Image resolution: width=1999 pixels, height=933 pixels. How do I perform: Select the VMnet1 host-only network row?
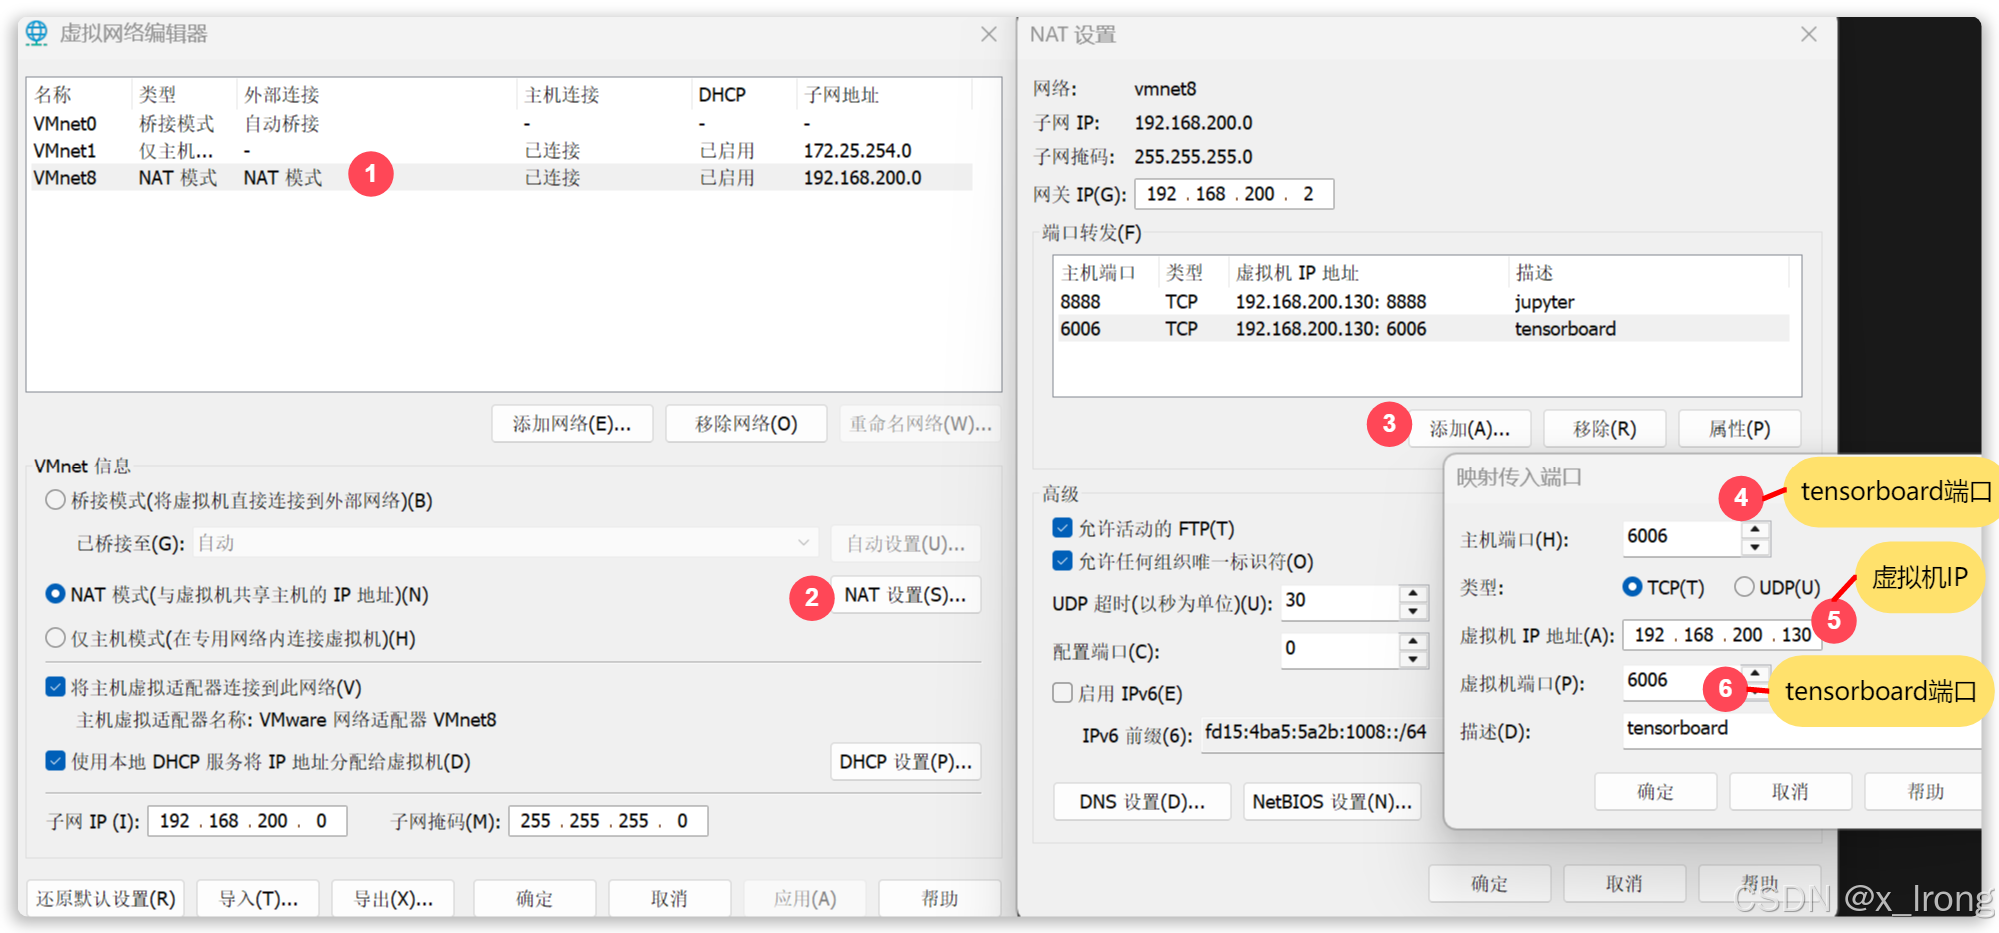(x=500, y=150)
